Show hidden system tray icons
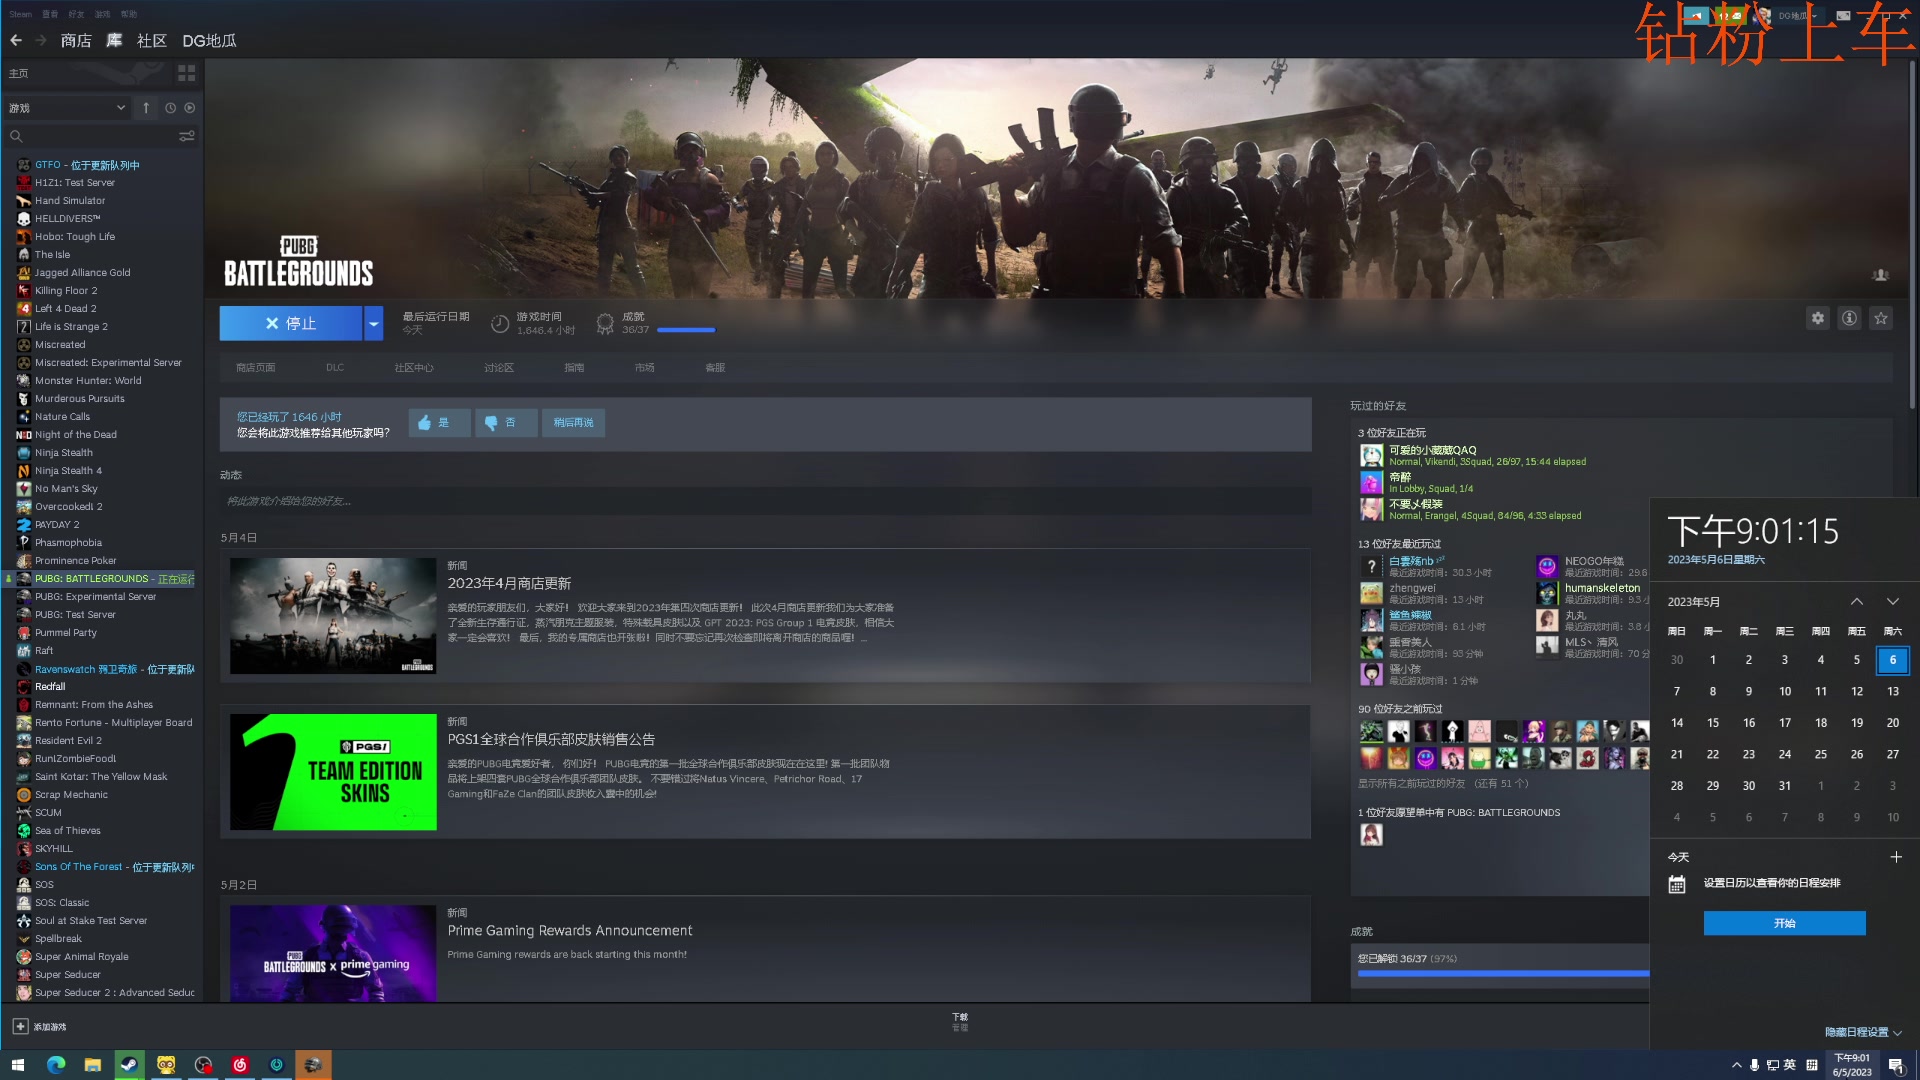Viewport: 1920px width, 1080px height. [x=1736, y=1065]
